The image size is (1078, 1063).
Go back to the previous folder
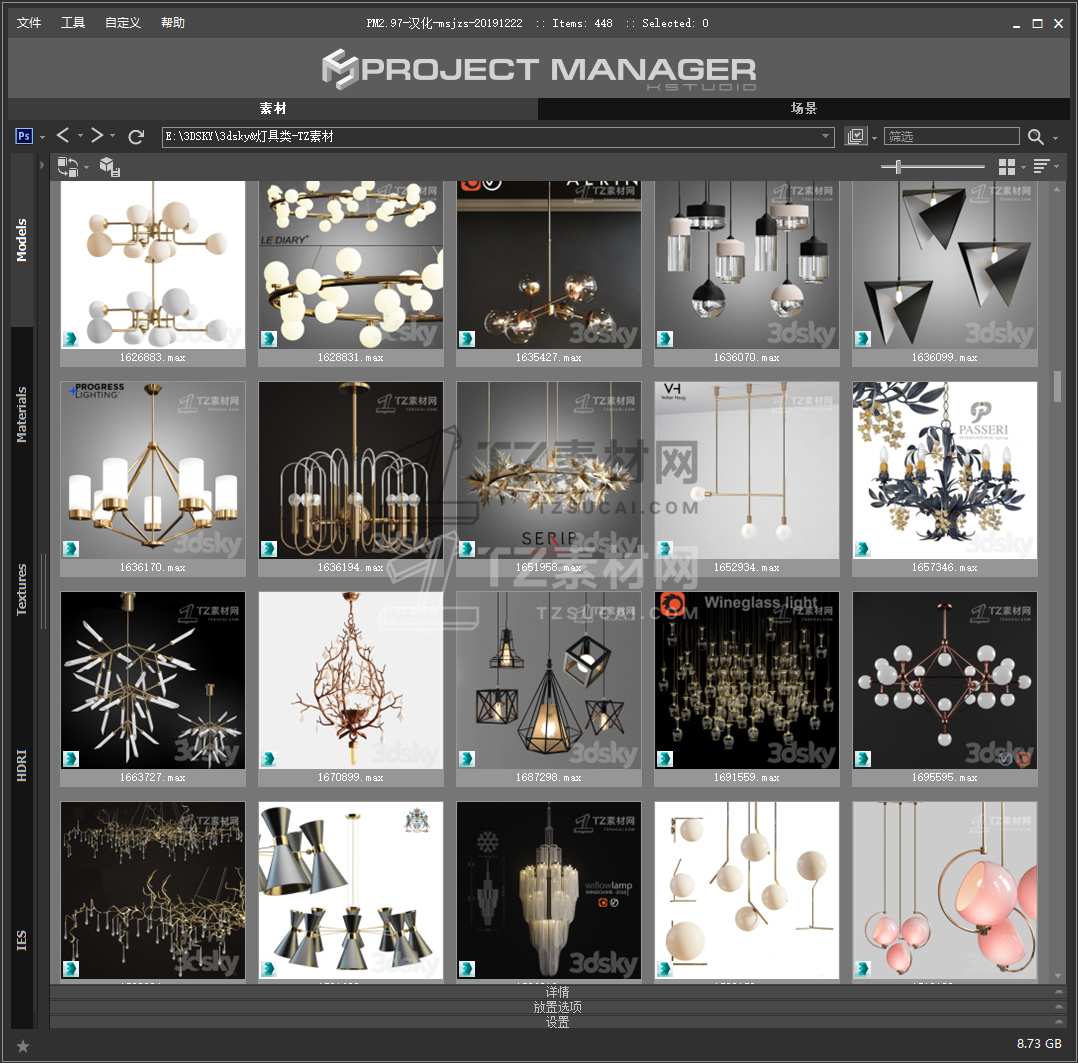click(x=63, y=135)
